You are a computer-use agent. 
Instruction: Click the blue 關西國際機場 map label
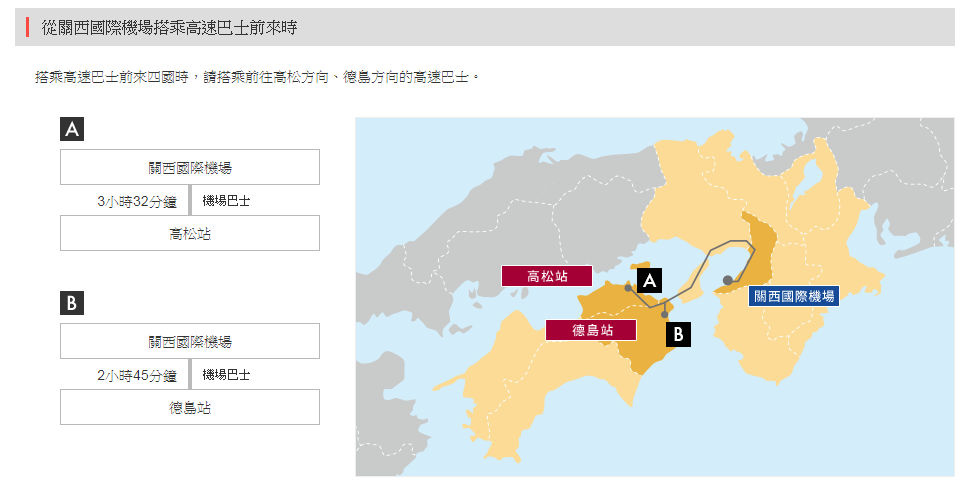(793, 296)
